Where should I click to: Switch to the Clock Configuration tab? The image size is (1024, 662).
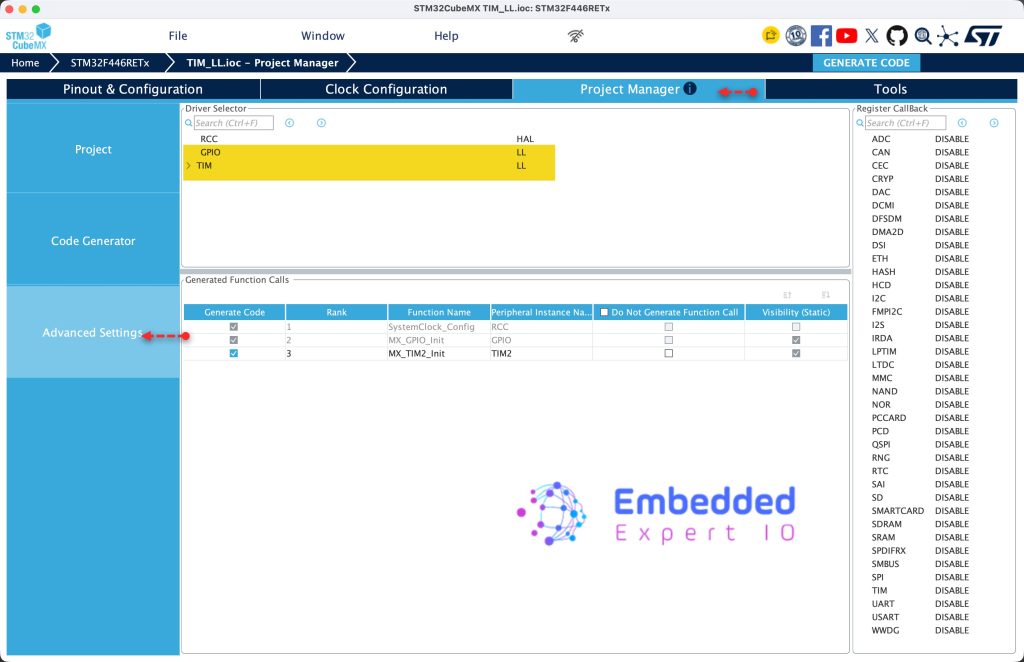pyautogui.click(x=386, y=89)
